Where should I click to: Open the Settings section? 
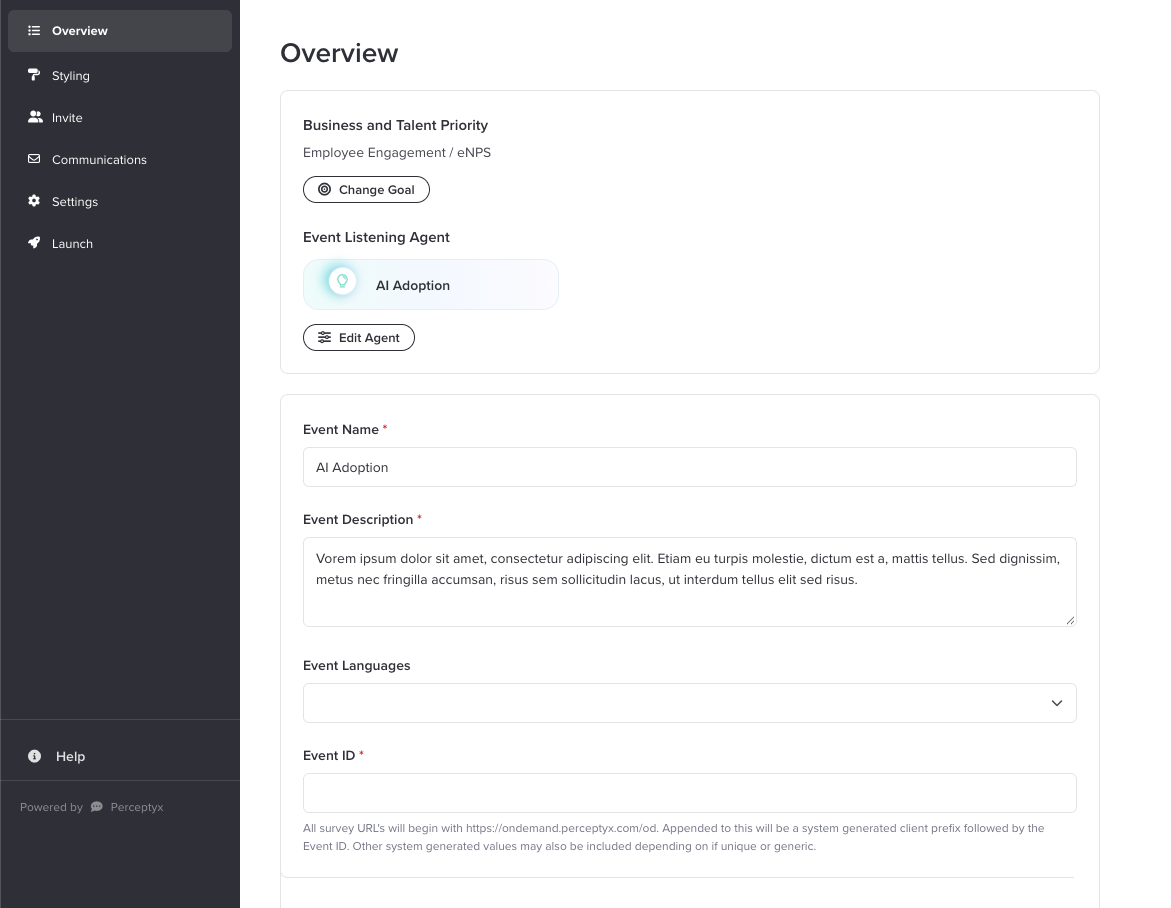pos(119,201)
